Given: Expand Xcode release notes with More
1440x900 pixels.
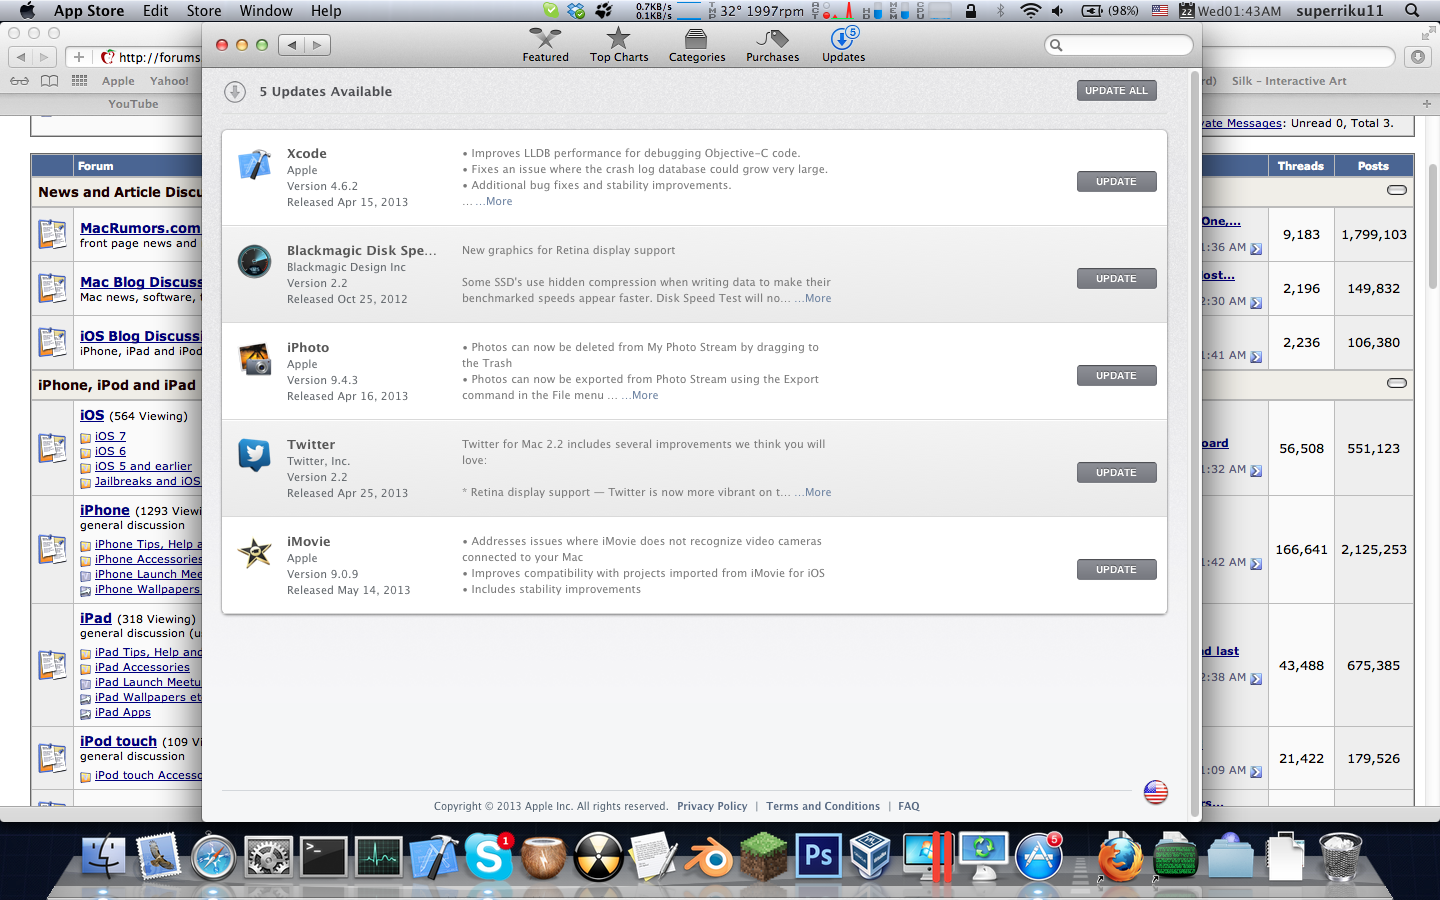Looking at the screenshot, I should click(499, 202).
